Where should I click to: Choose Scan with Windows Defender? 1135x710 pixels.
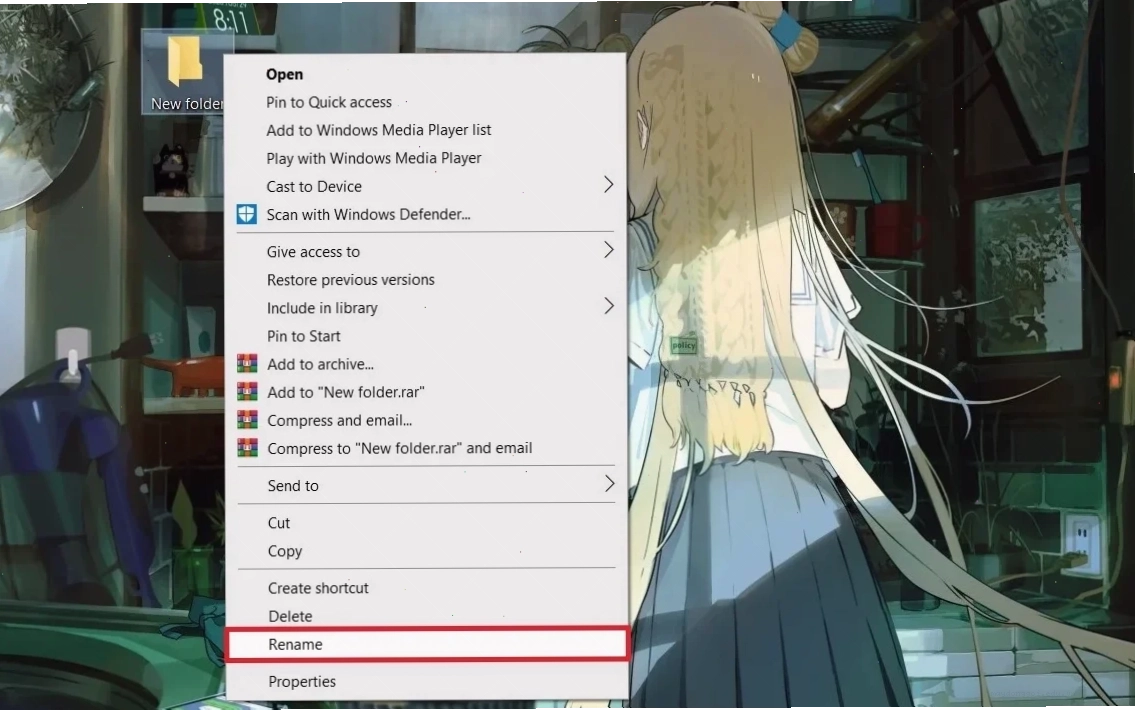[426, 214]
